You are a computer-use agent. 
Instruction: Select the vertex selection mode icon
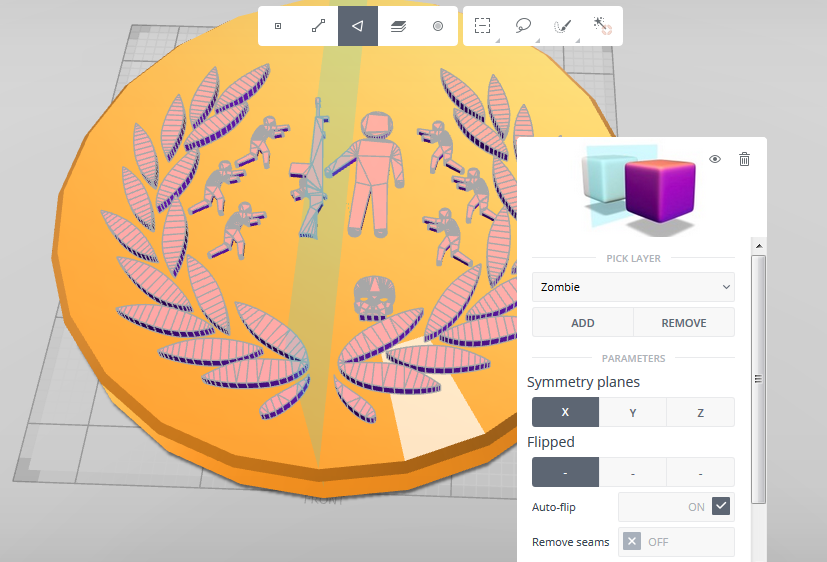click(x=278, y=26)
